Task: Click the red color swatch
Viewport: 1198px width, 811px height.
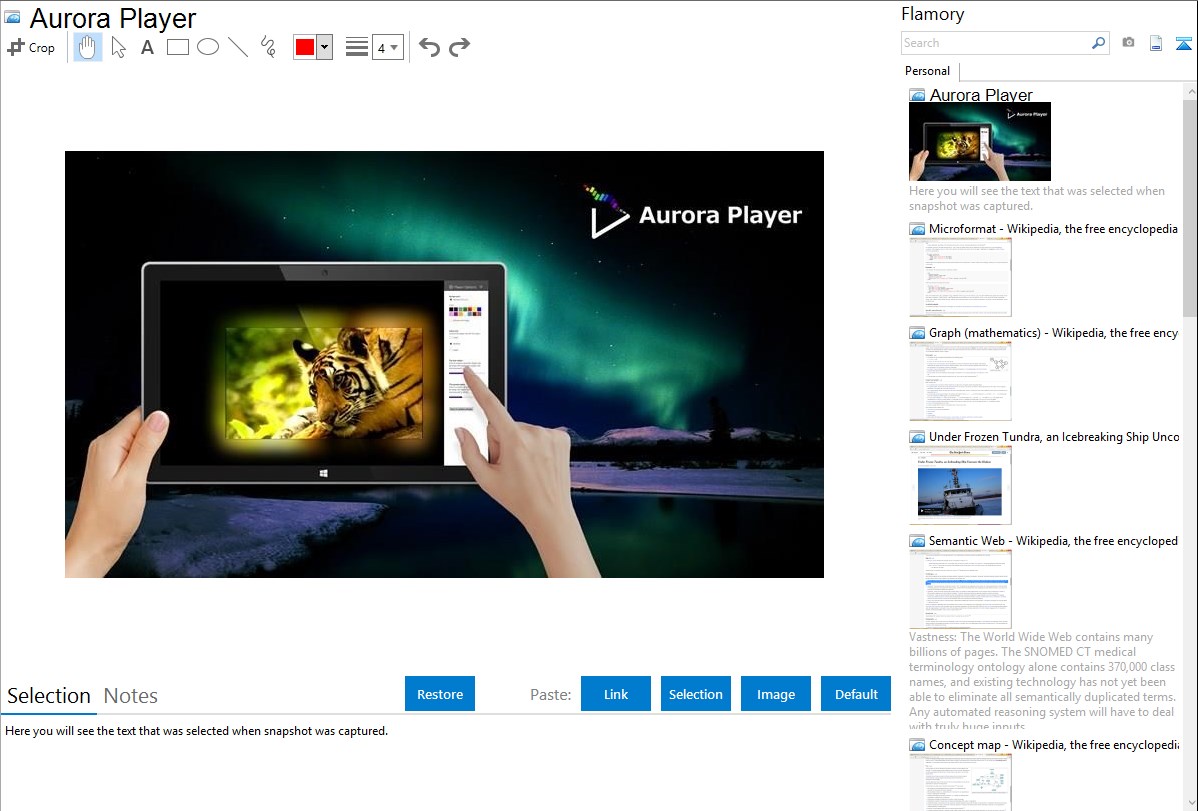Action: pyautogui.click(x=305, y=47)
